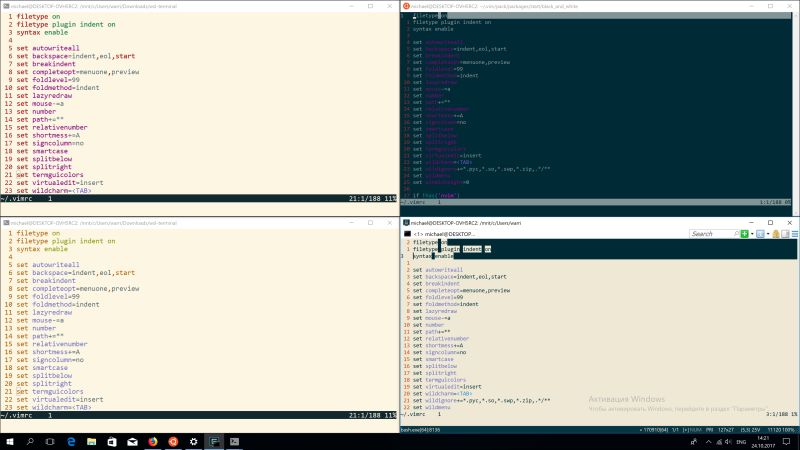
Task: Open the ConEmu hamburger system menu
Action: pos(795,234)
